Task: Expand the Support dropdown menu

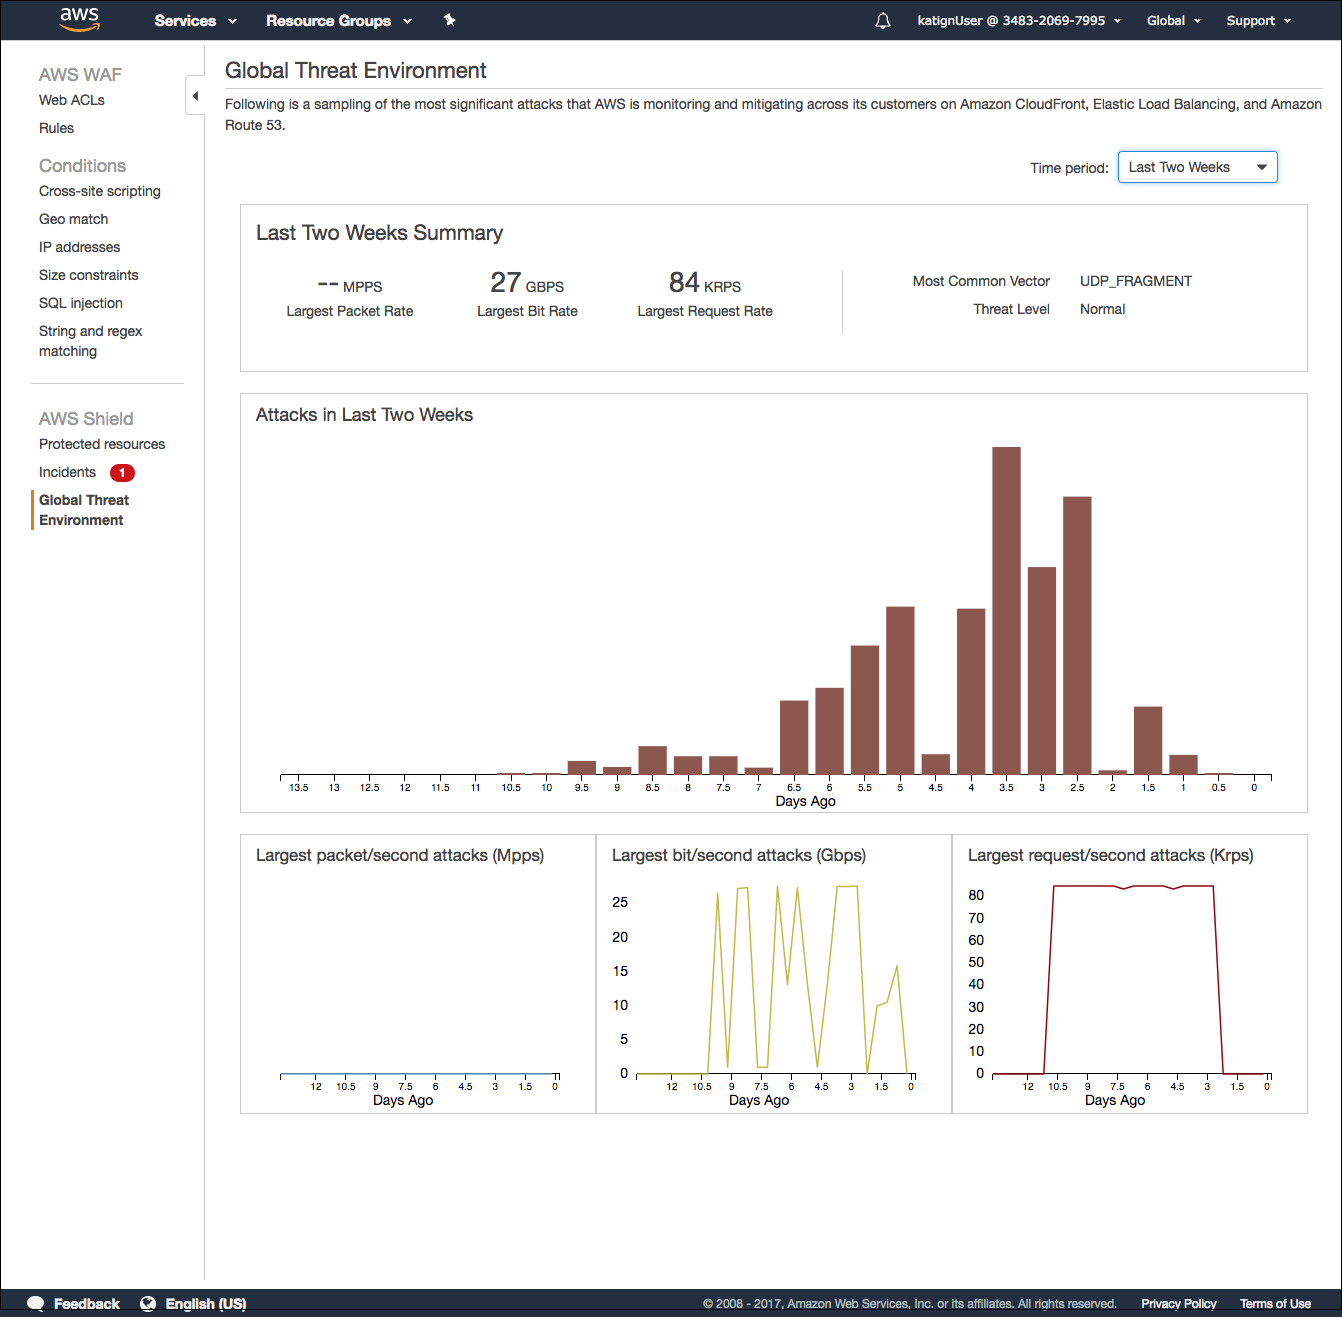Action: pos(1257,20)
